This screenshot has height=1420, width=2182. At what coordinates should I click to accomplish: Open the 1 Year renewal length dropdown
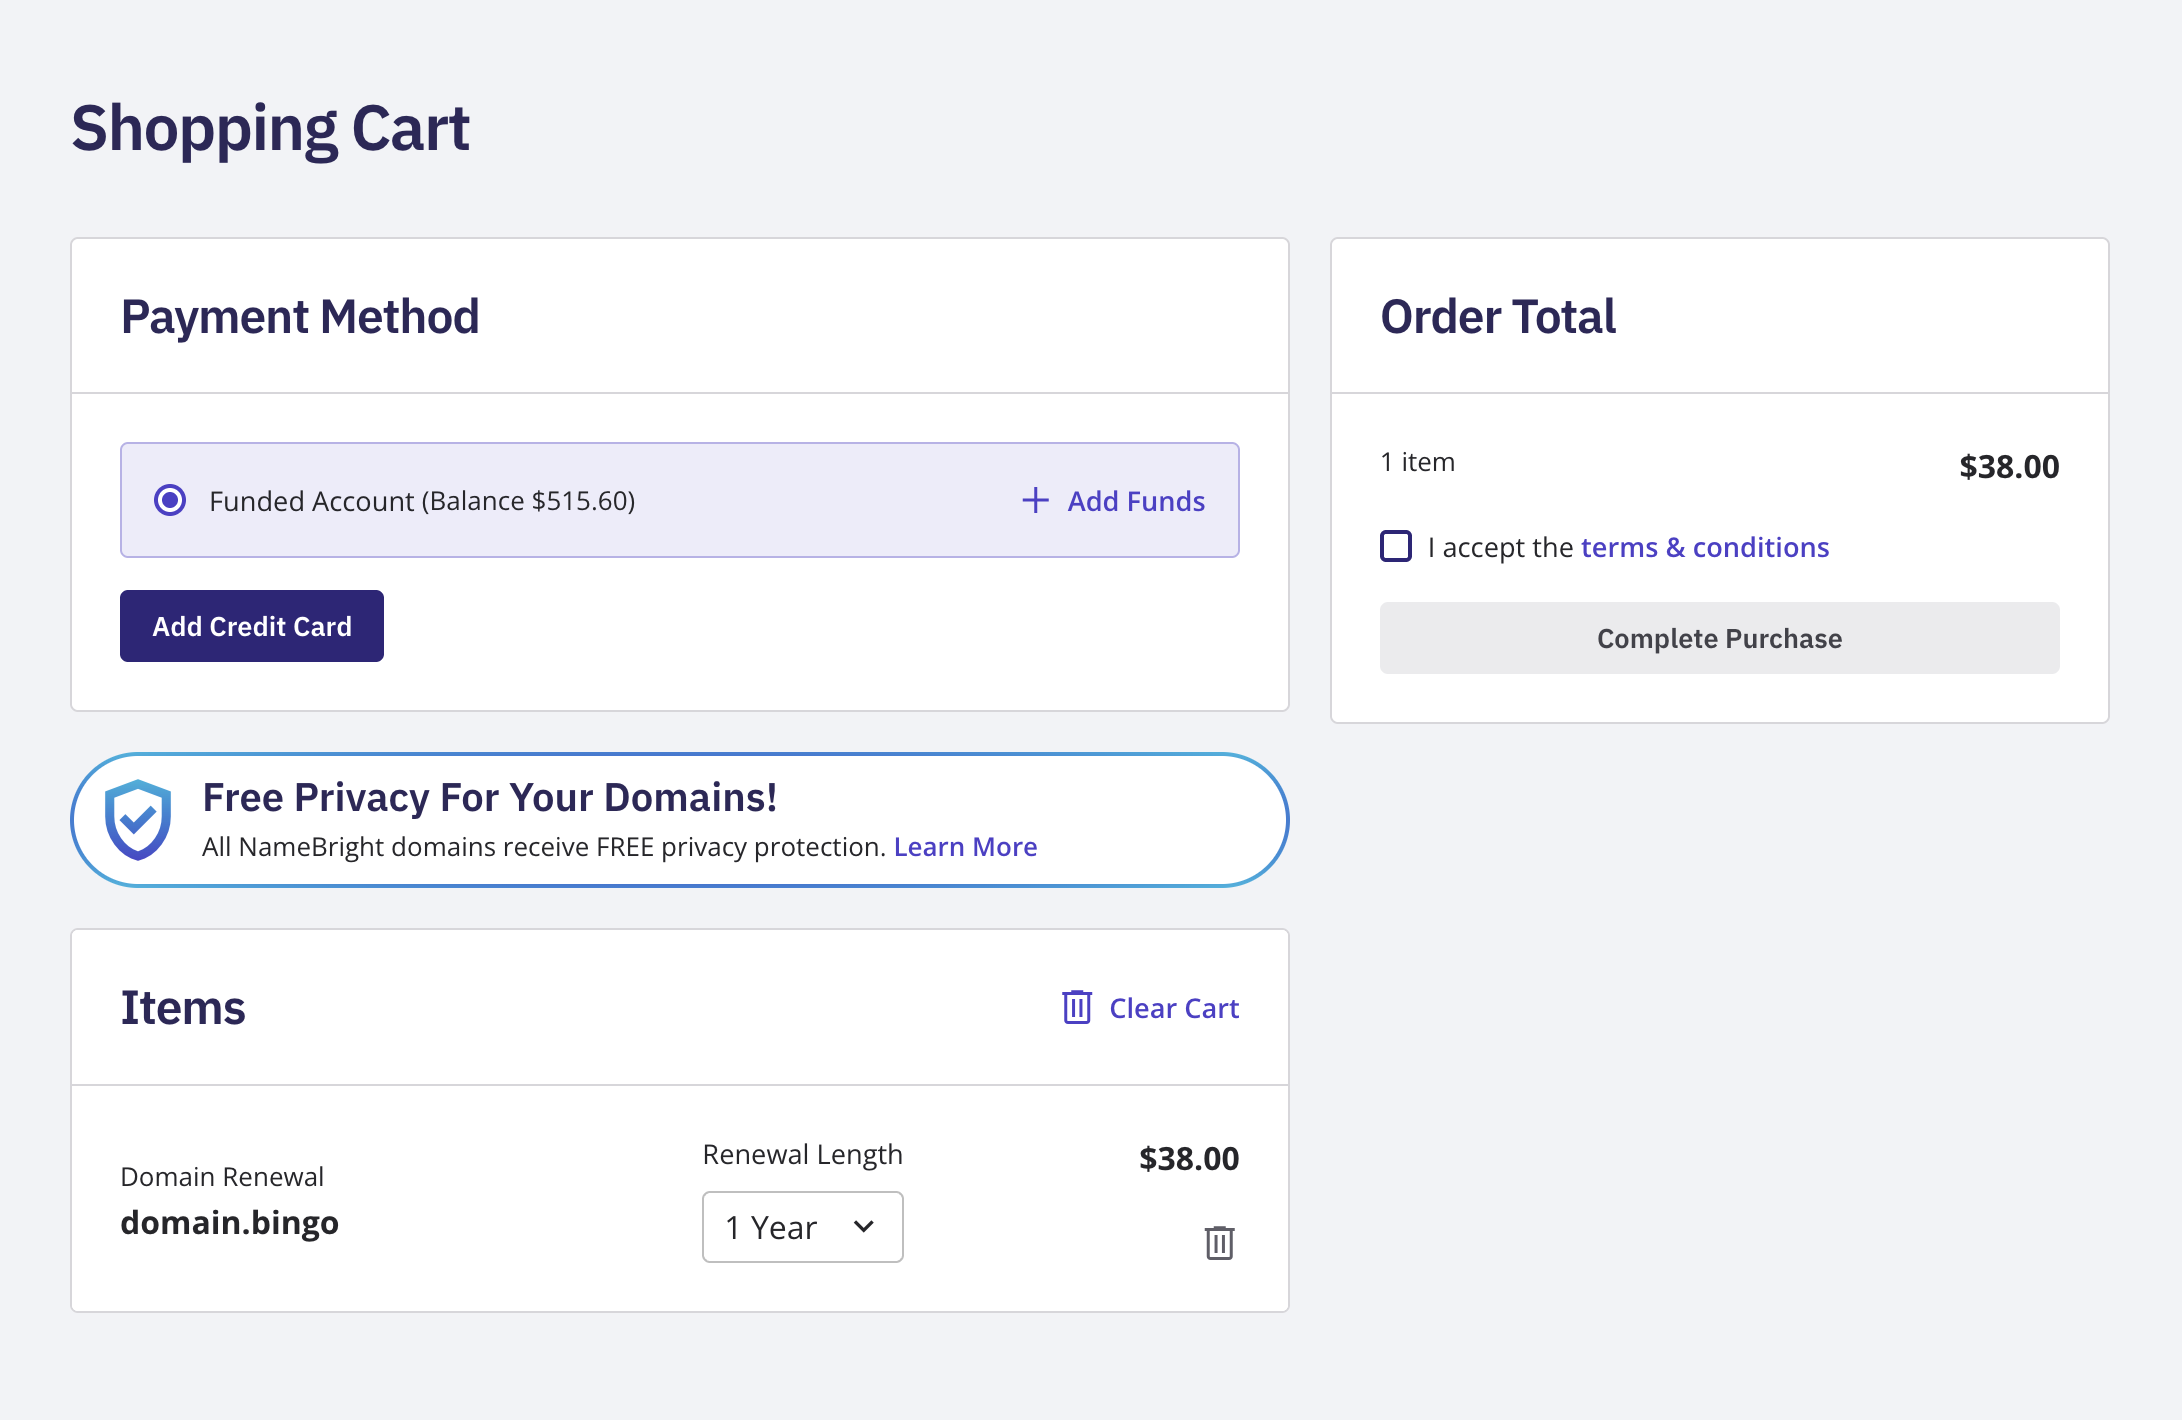coord(803,1227)
